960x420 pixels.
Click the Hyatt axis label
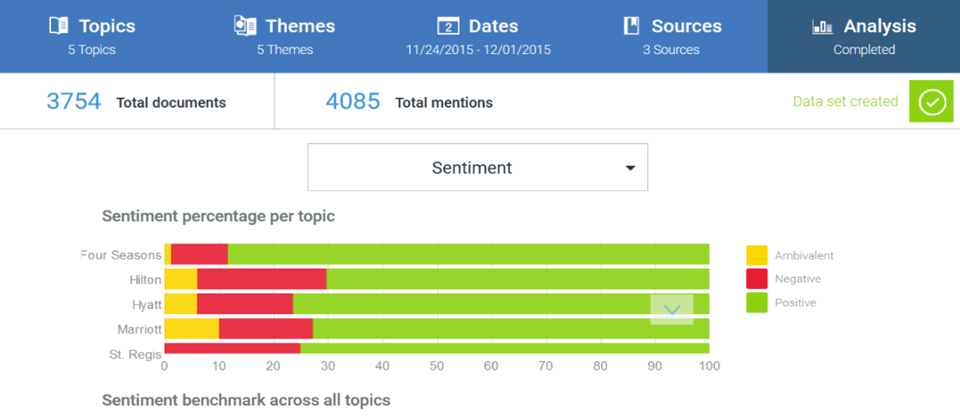tap(147, 304)
